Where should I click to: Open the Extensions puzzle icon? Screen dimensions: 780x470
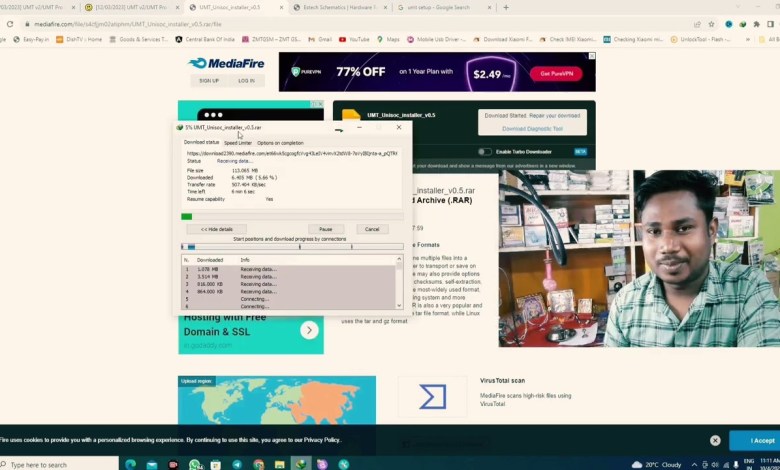click(757, 24)
